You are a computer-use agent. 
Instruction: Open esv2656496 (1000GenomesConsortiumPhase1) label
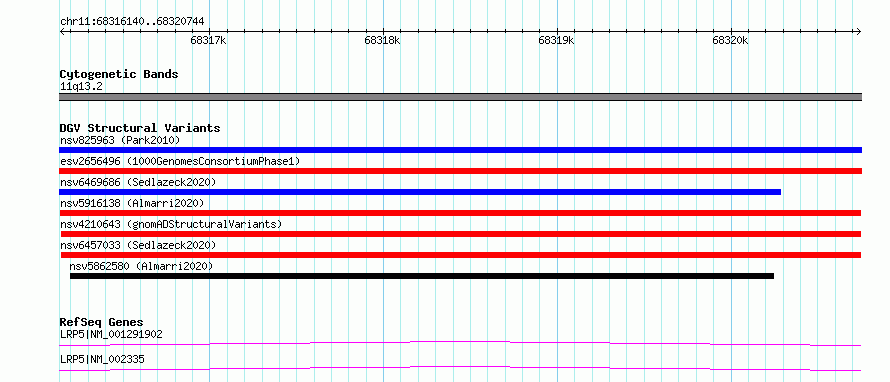point(180,161)
